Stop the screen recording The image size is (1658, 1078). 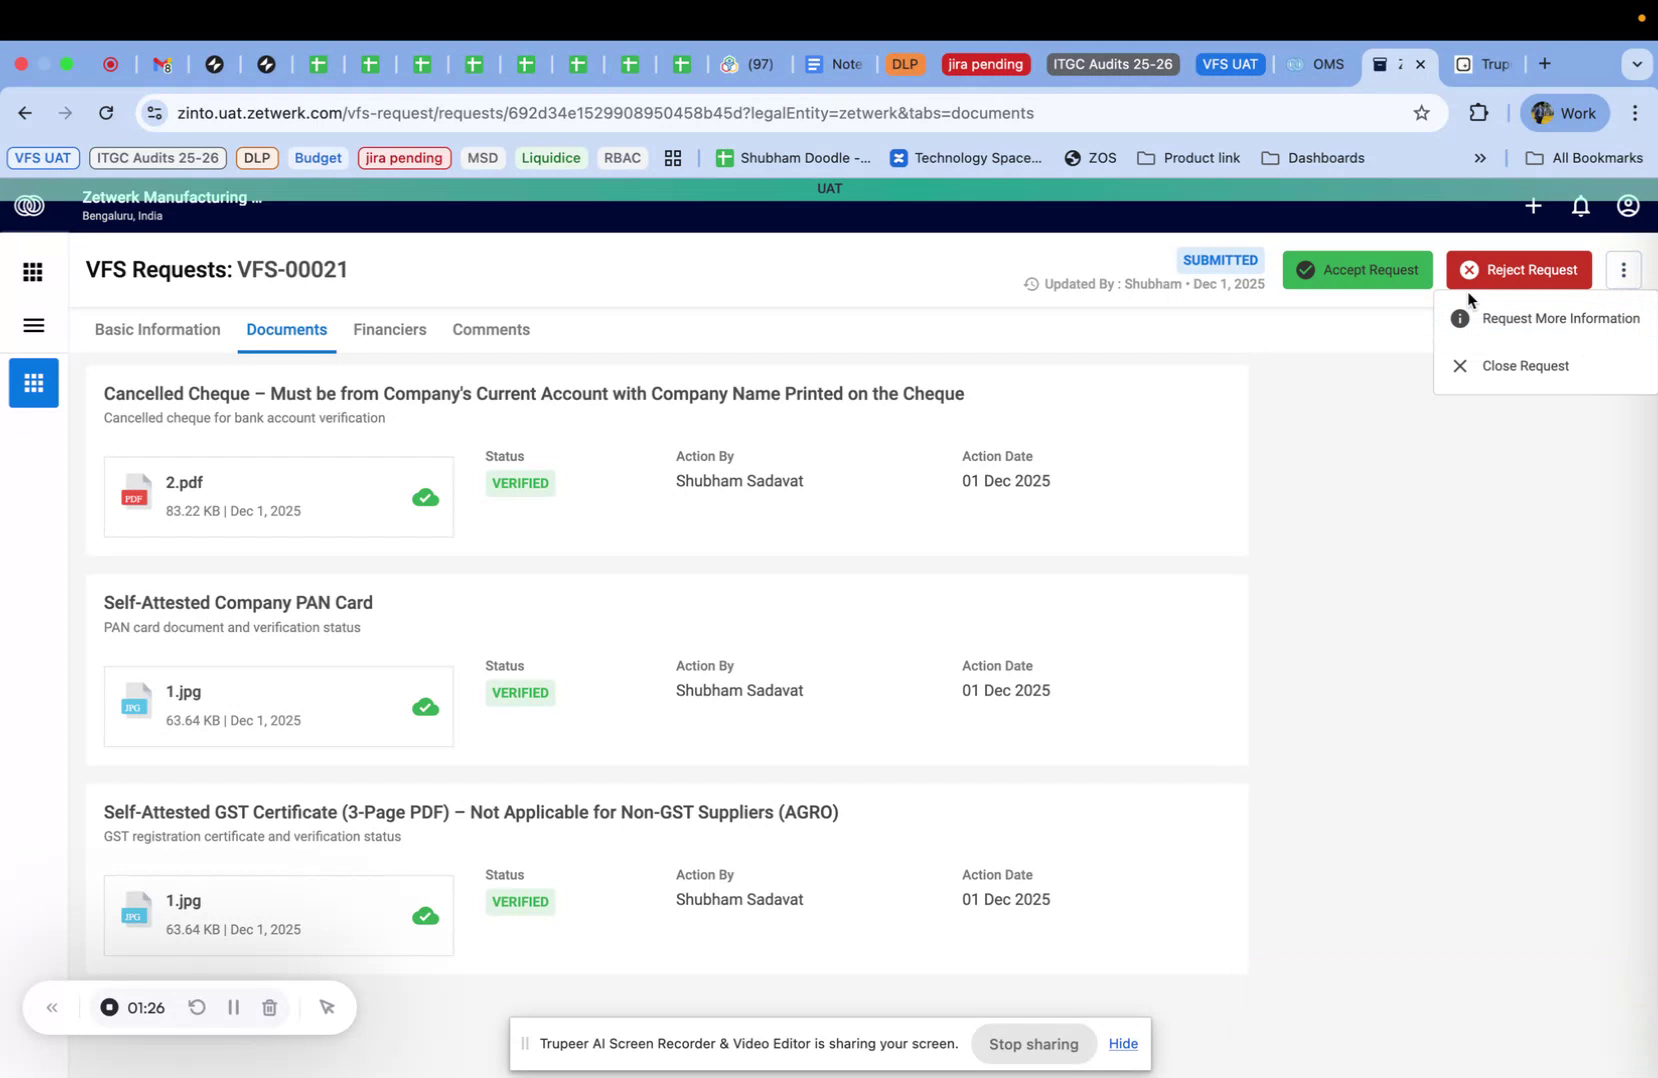click(x=109, y=1007)
